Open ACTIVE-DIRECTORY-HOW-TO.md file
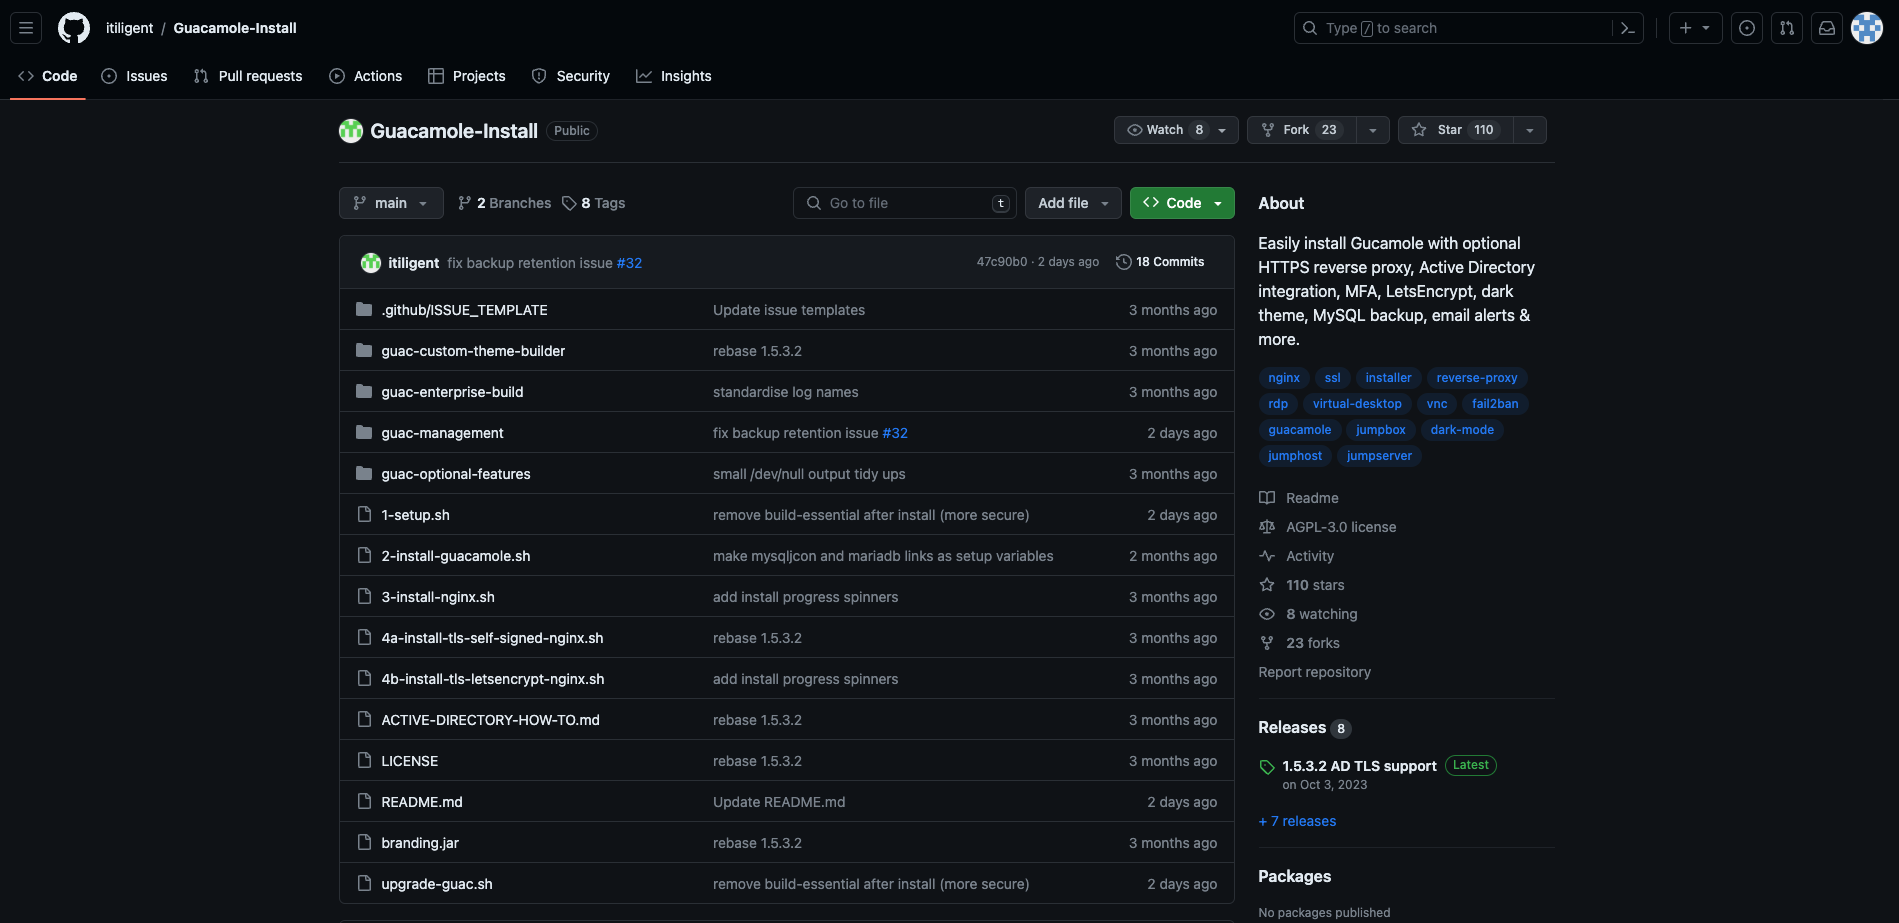 (490, 720)
